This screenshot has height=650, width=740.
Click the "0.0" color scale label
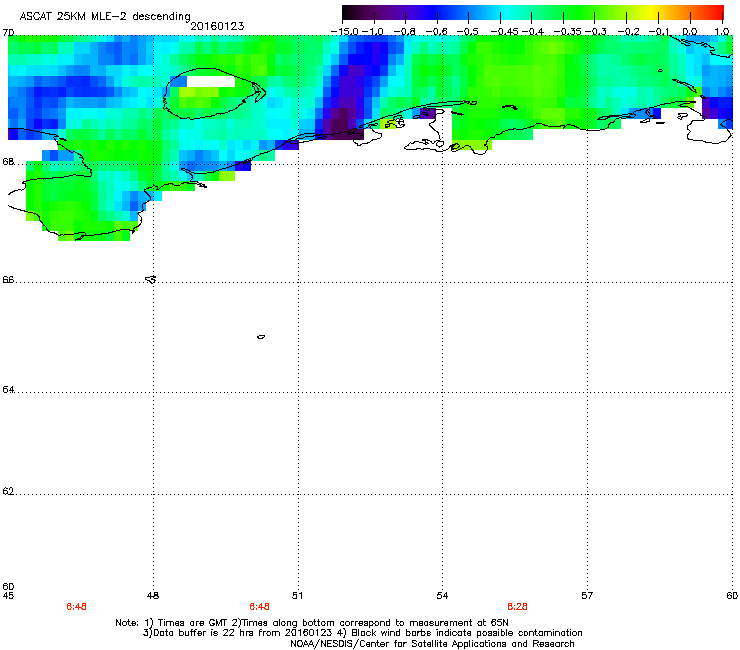click(690, 32)
